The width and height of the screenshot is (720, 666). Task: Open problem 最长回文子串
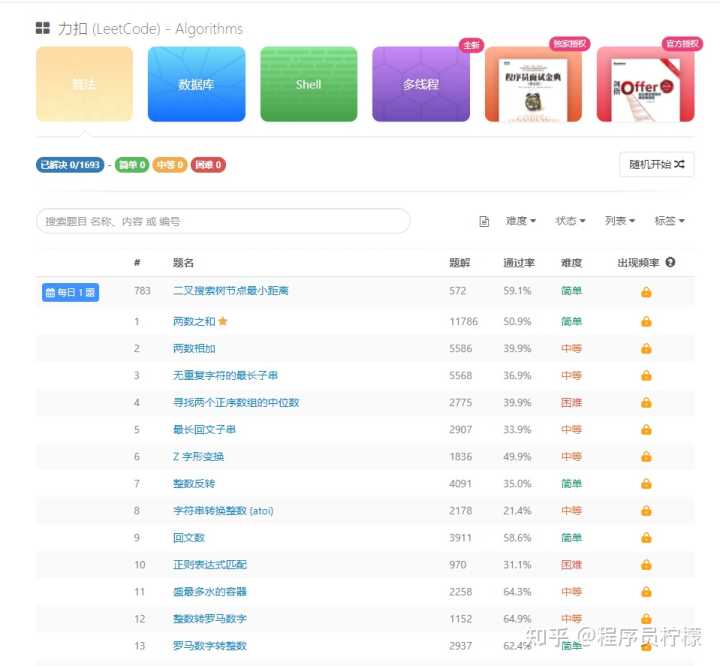[x=204, y=429]
